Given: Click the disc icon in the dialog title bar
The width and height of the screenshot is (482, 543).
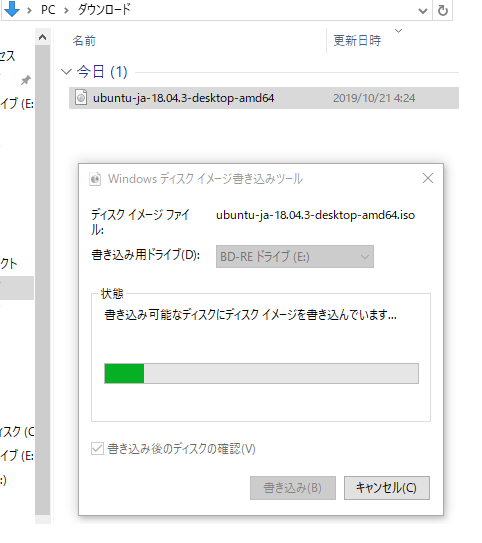Looking at the screenshot, I should (95, 179).
